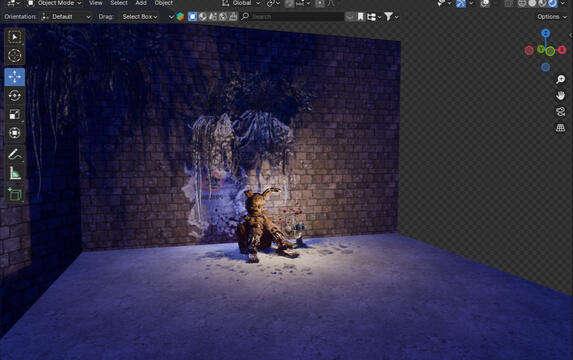Click the viewport zoom magnifier icon
The height and width of the screenshot is (360, 573).
561,79
